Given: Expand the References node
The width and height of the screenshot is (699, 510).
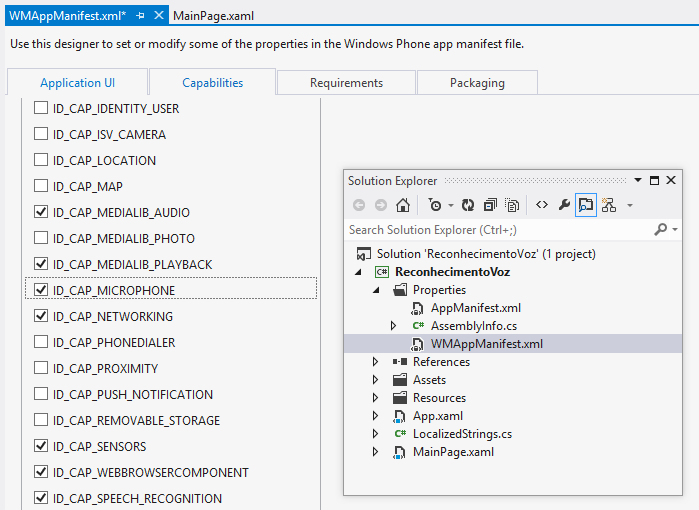Looking at the screenshot, I should click(x=375, y=362).
